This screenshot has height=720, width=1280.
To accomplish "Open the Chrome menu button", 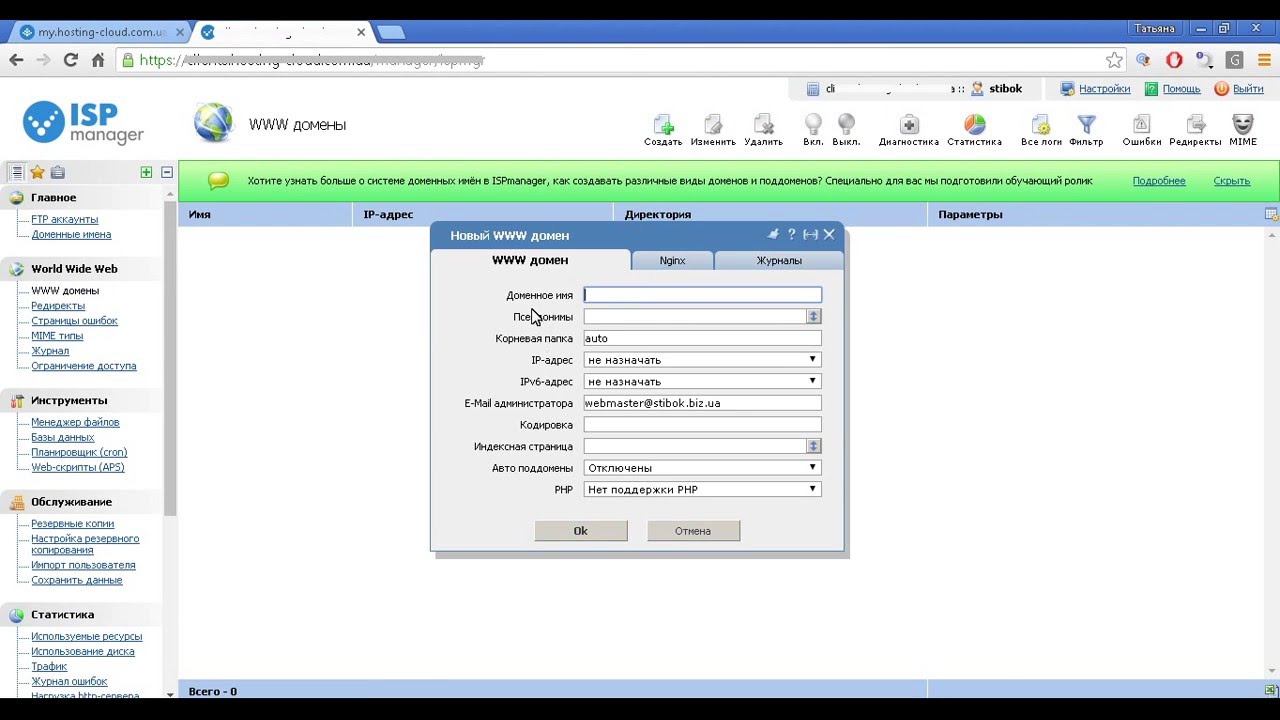I will pyautogui.click(x=1264, y=61).
